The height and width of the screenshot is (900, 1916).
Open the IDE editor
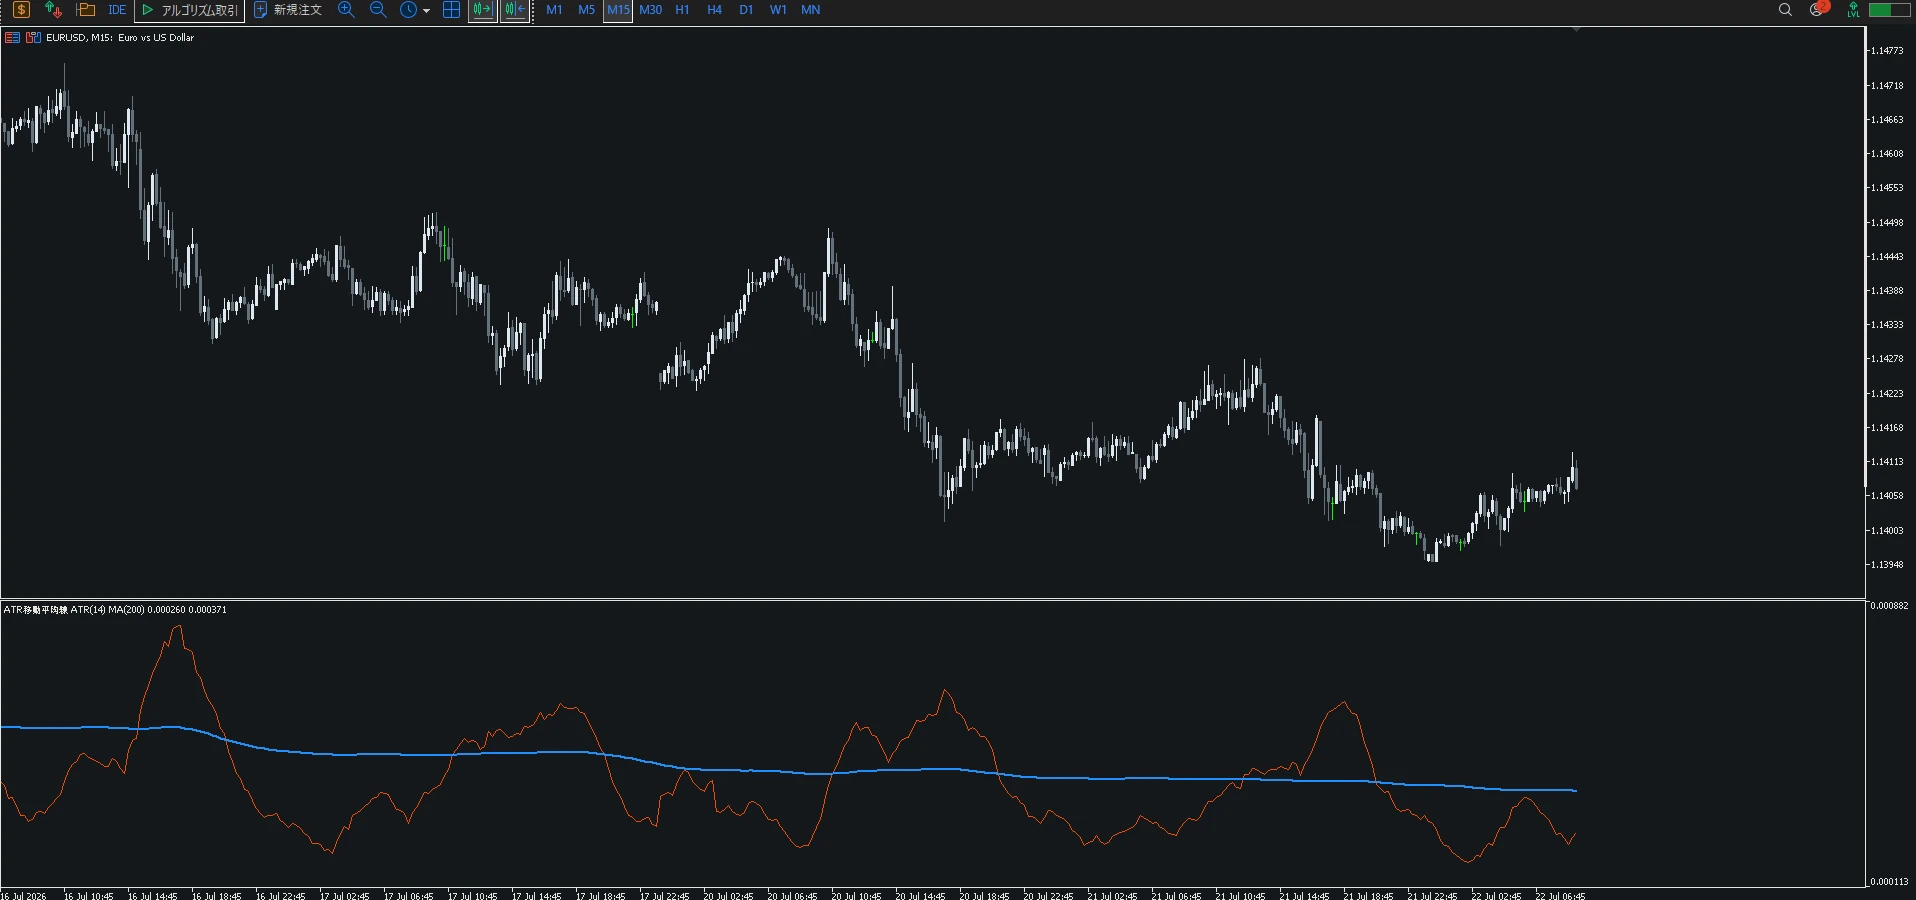pos(117,10)
